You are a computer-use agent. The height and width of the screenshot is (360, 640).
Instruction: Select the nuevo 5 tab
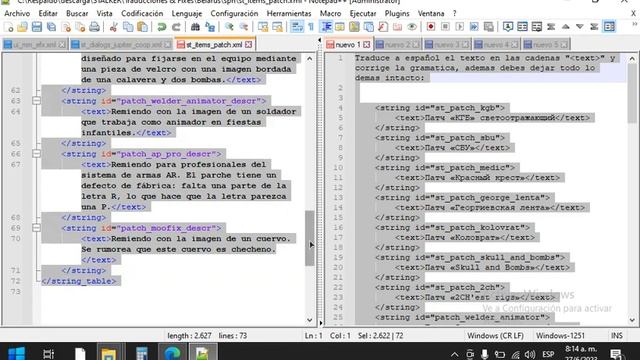point(546,44)
